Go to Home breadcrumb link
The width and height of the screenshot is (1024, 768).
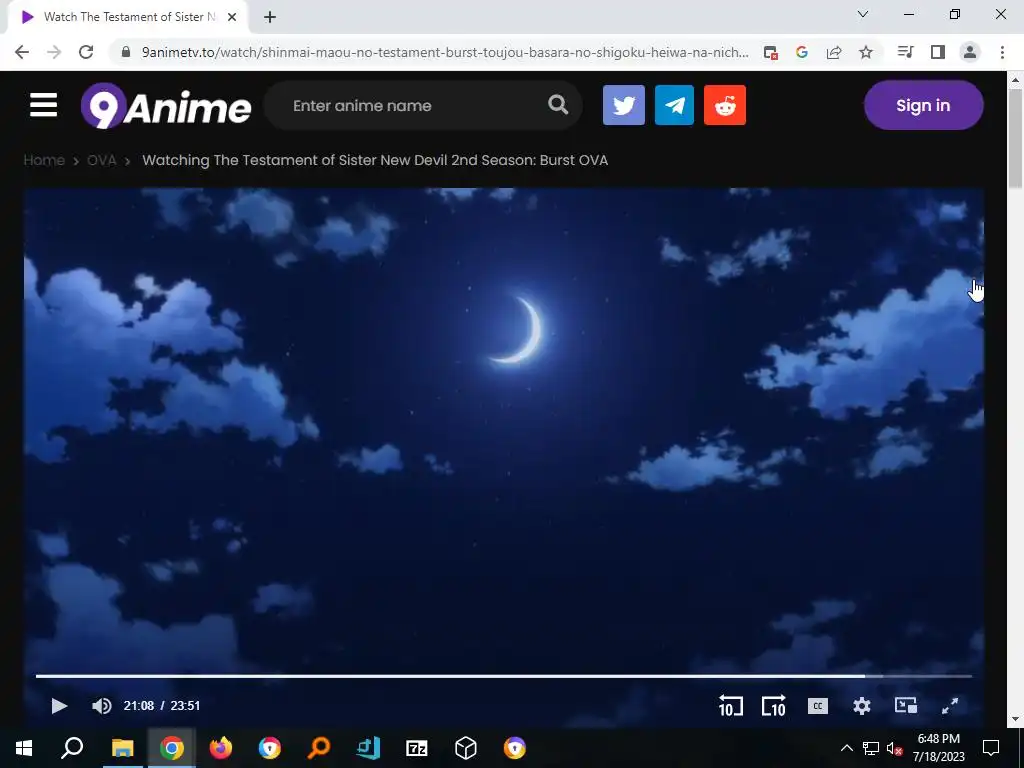coord(44,160)
